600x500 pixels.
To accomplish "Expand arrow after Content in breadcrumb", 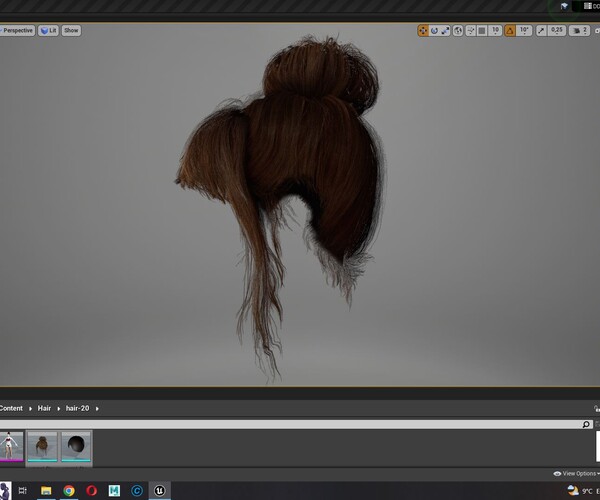I will [30, 409].
